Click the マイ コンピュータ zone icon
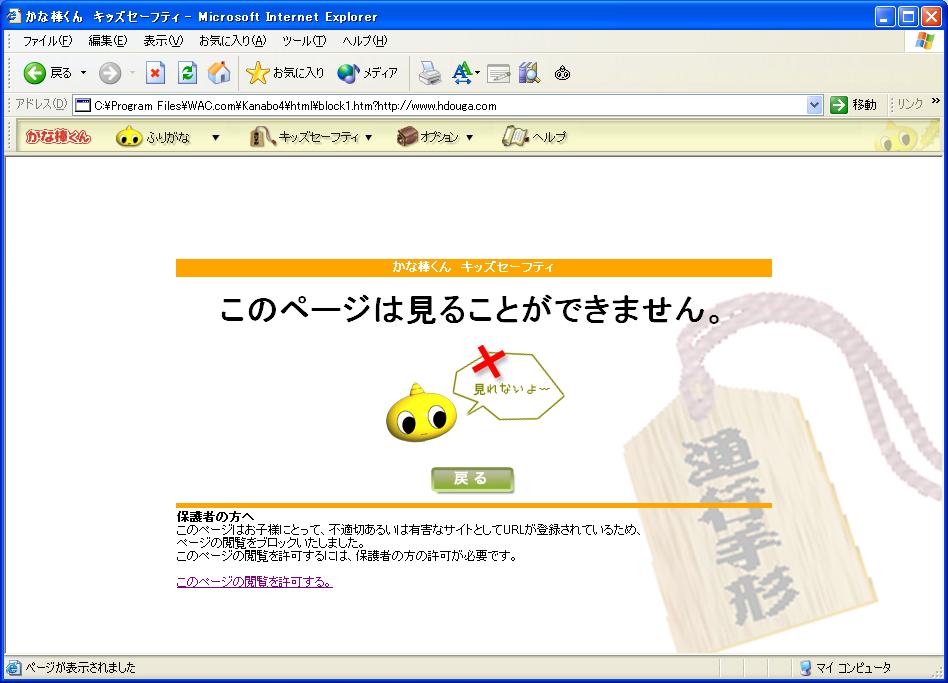 click(x=805, y=667)
